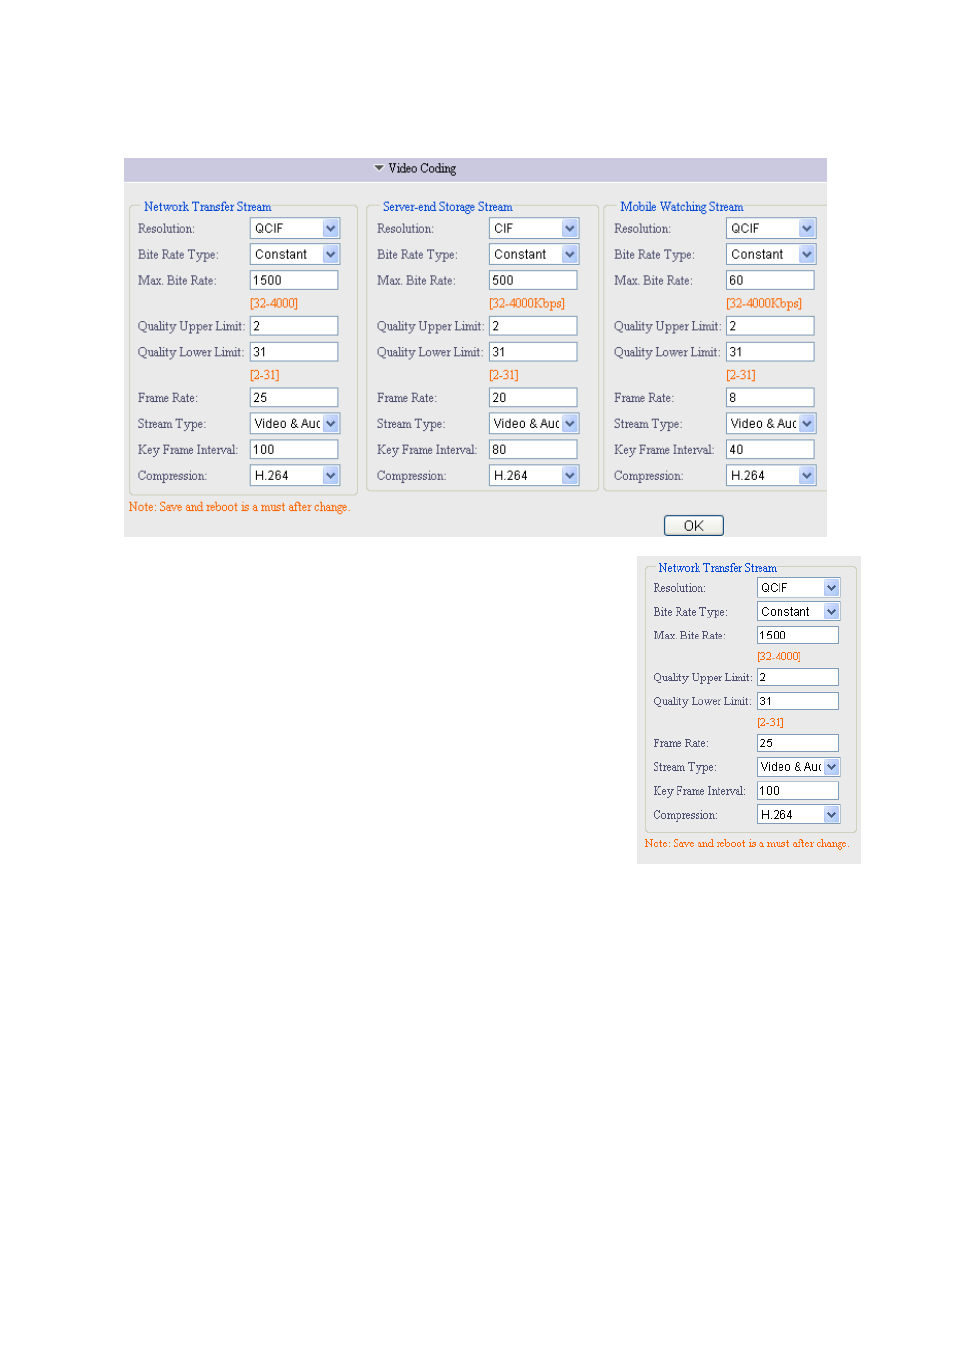Click Quality Upper Limit field in lower detail panel
This screenshot has height=1352, width=953.
(798, 678)
